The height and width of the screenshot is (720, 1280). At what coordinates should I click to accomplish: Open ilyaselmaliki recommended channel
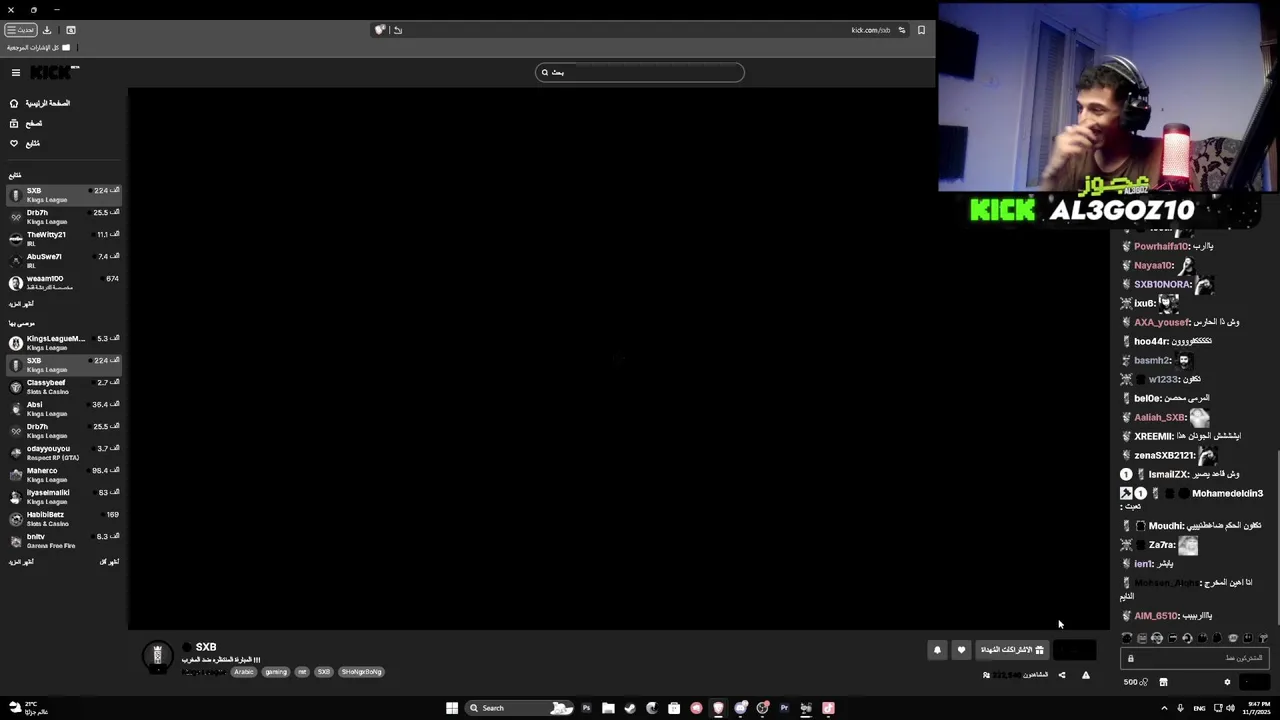tap(64, 497)
